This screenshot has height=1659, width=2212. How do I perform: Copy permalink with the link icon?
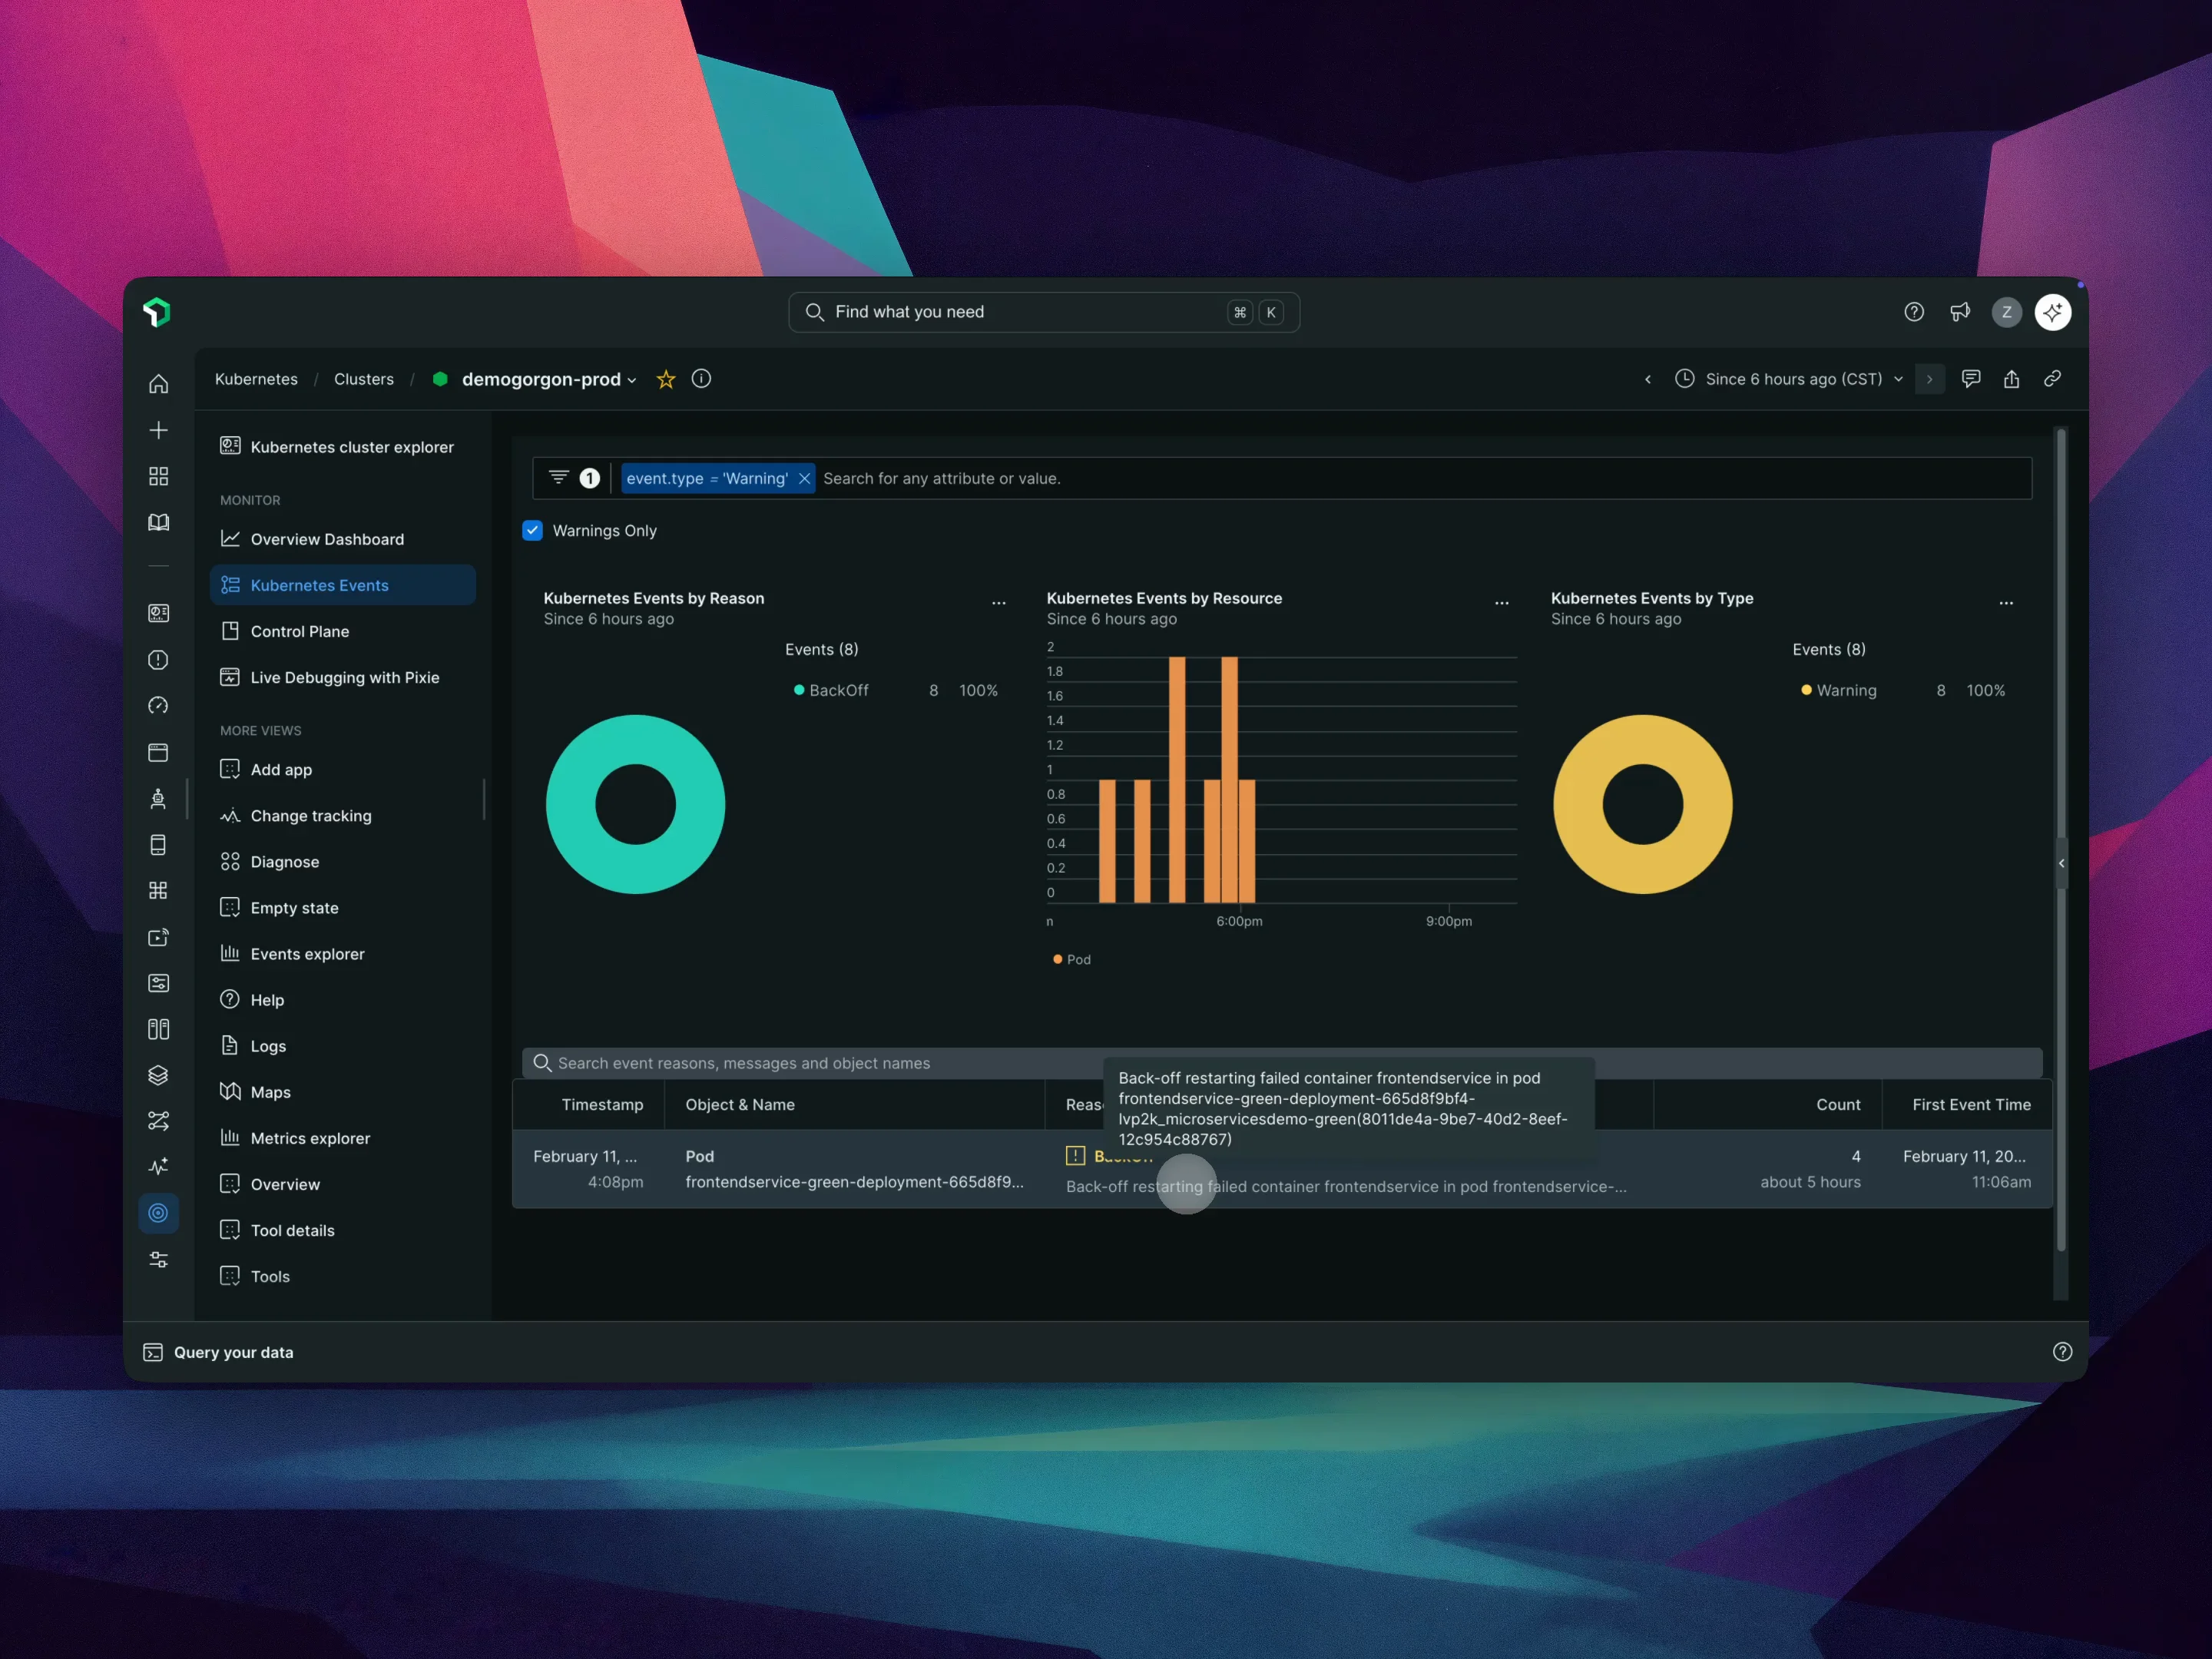click(2052, 379)
